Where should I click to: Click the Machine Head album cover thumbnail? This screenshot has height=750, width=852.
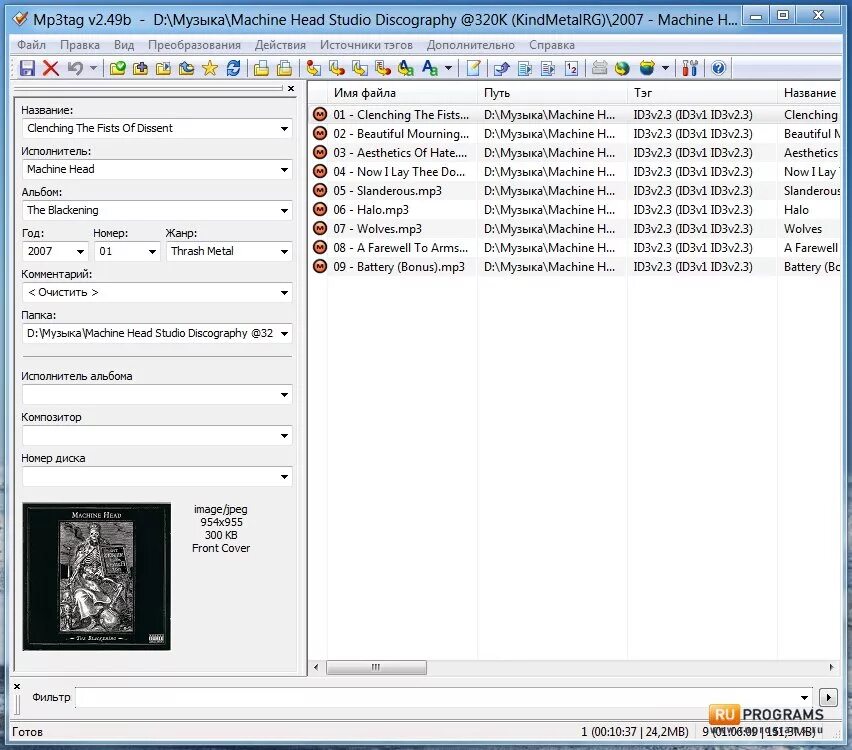point(95,575)
